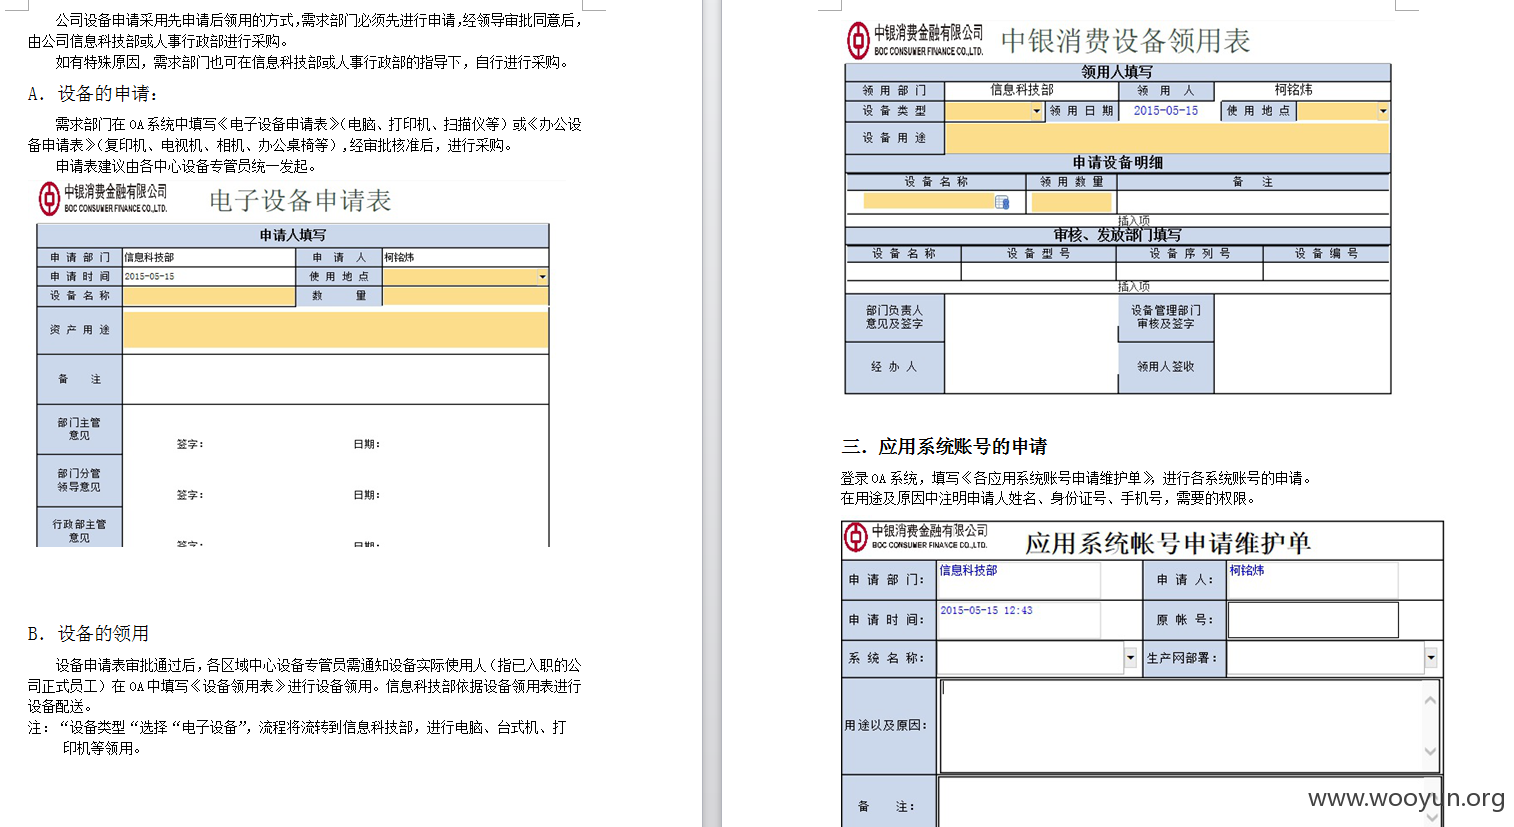The image size is (1514, 827).
Task: Click the 申请设备明细 section header
Action: (1117, 162)
